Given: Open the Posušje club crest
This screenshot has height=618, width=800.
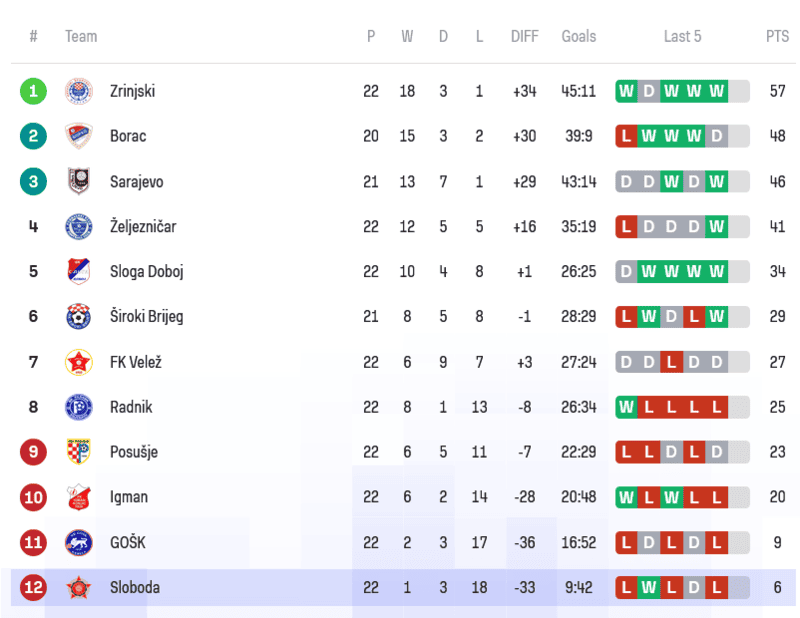Looking at the screenshot, I should pyautogui.click(x=78, y=452).
